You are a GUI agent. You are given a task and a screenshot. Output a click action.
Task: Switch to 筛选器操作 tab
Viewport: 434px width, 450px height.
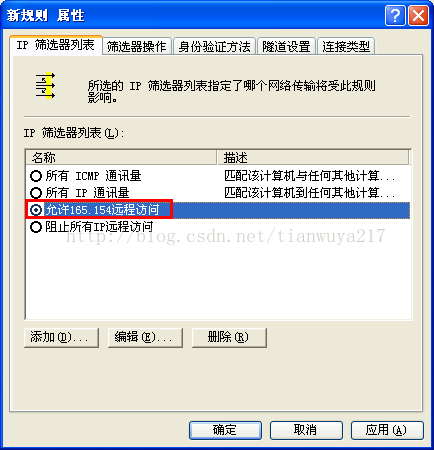(137, 46)
